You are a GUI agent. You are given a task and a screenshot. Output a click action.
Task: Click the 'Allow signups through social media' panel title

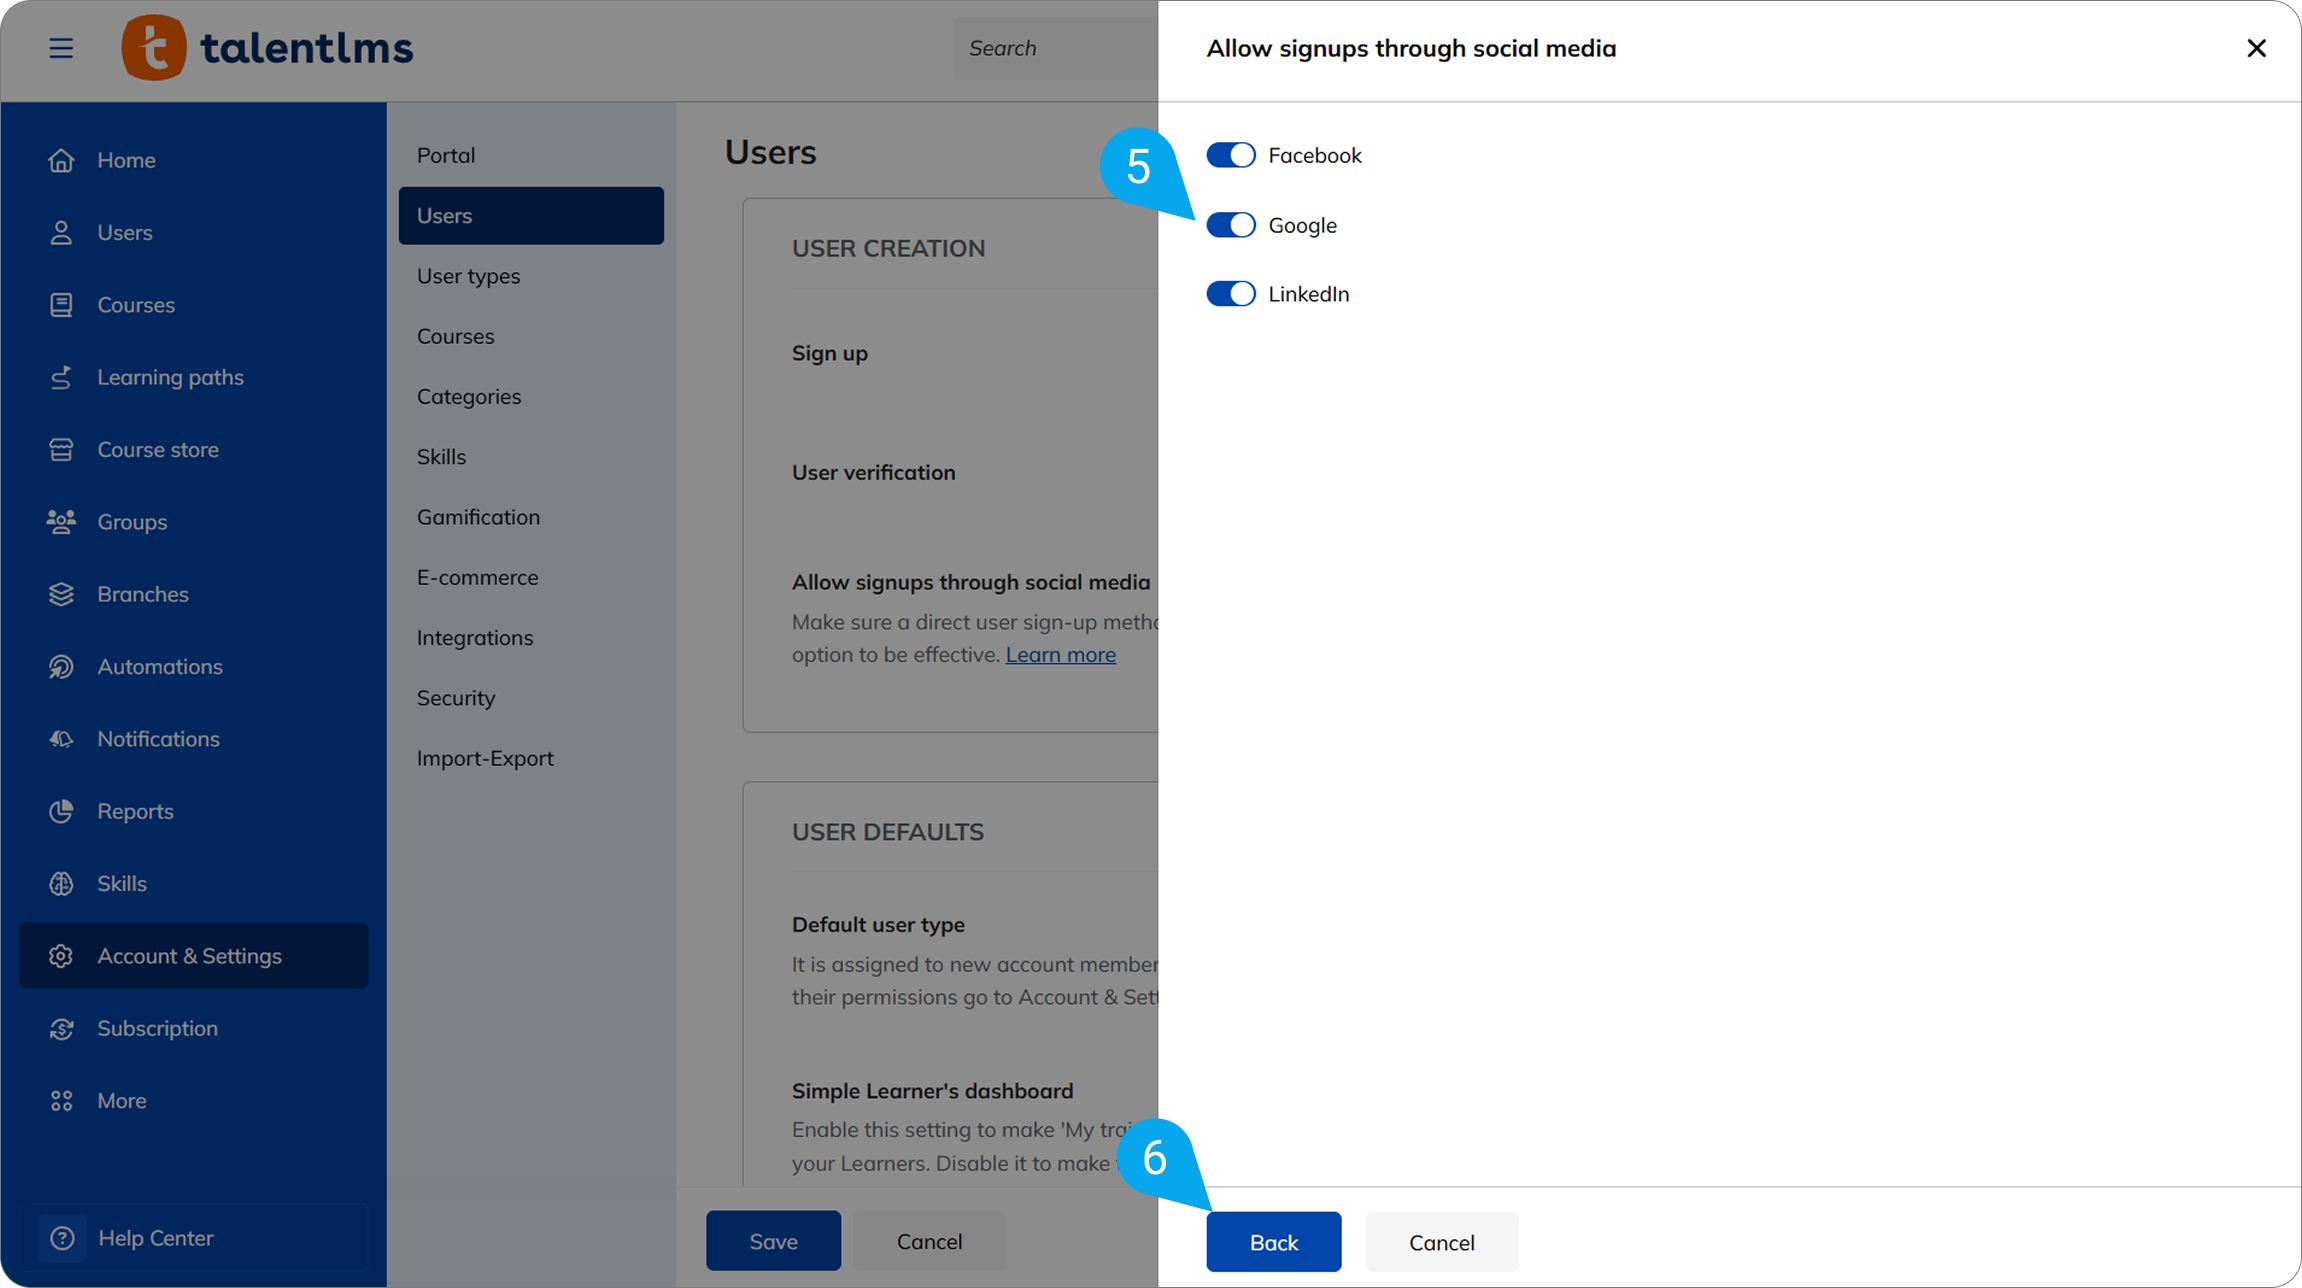[1411, 48]
